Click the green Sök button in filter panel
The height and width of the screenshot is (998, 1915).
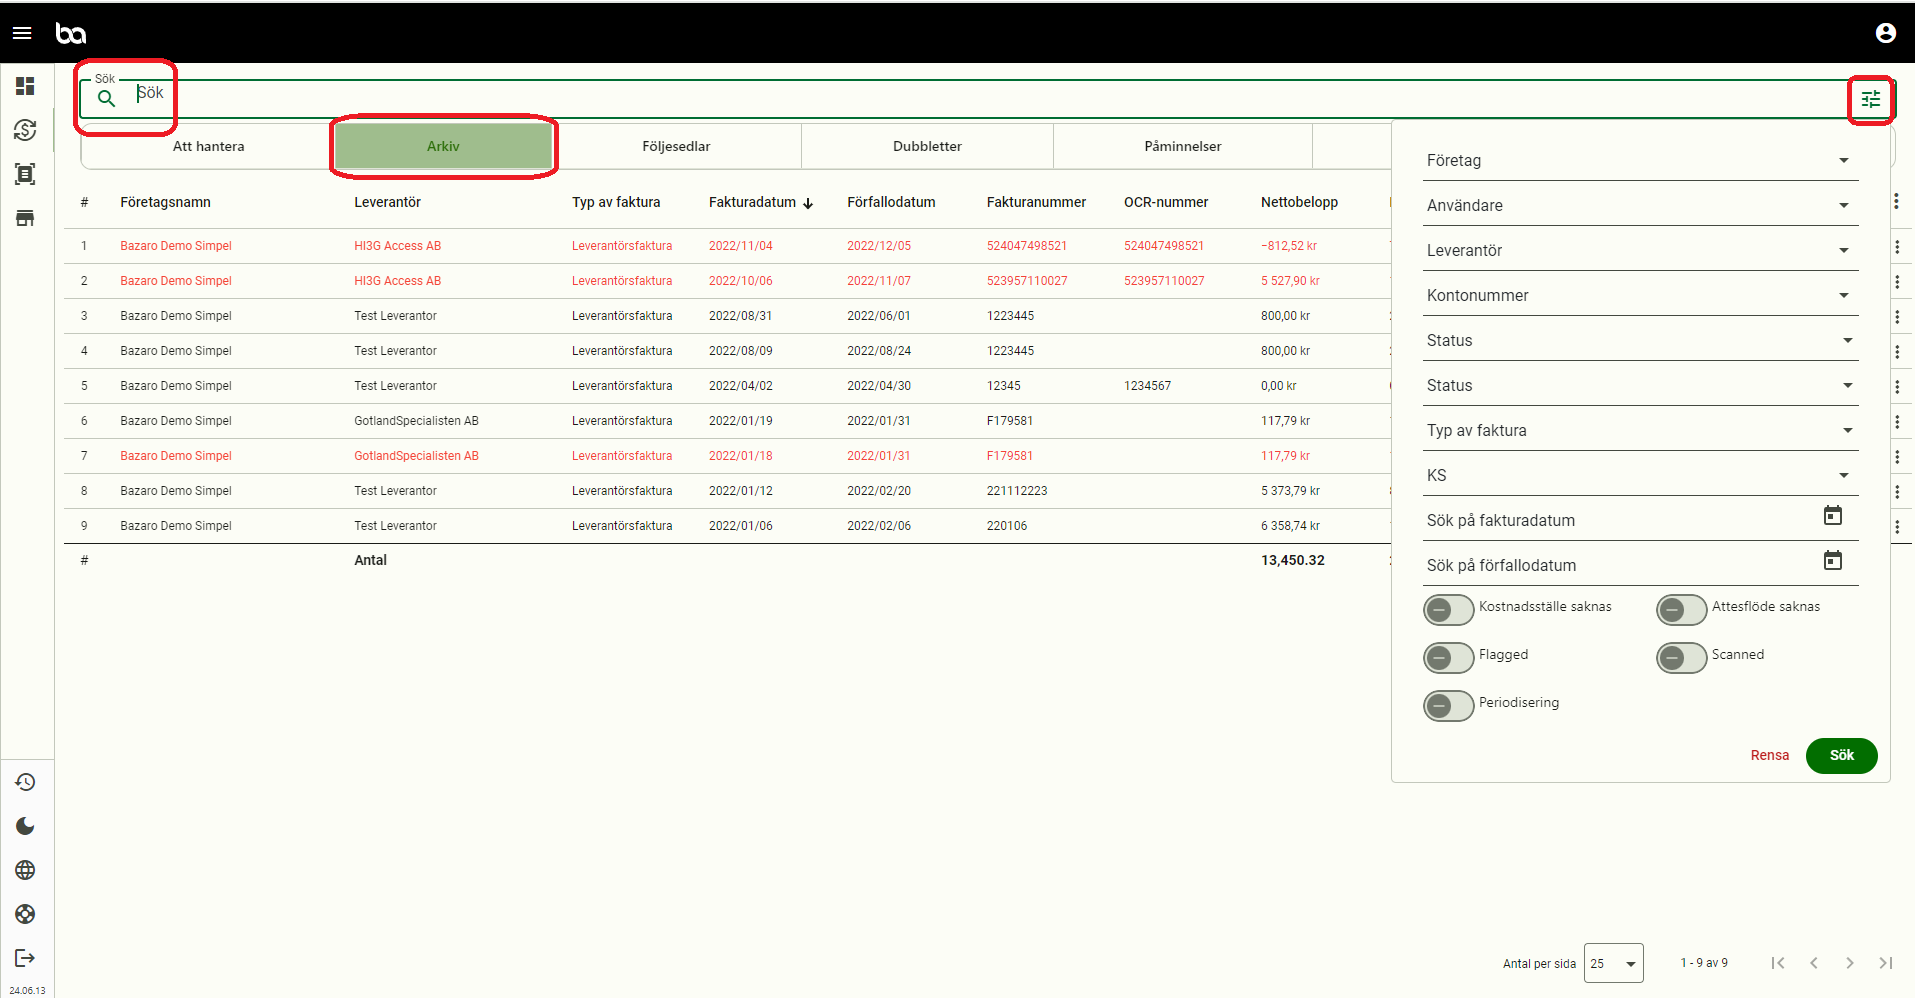coord(1841,755)
